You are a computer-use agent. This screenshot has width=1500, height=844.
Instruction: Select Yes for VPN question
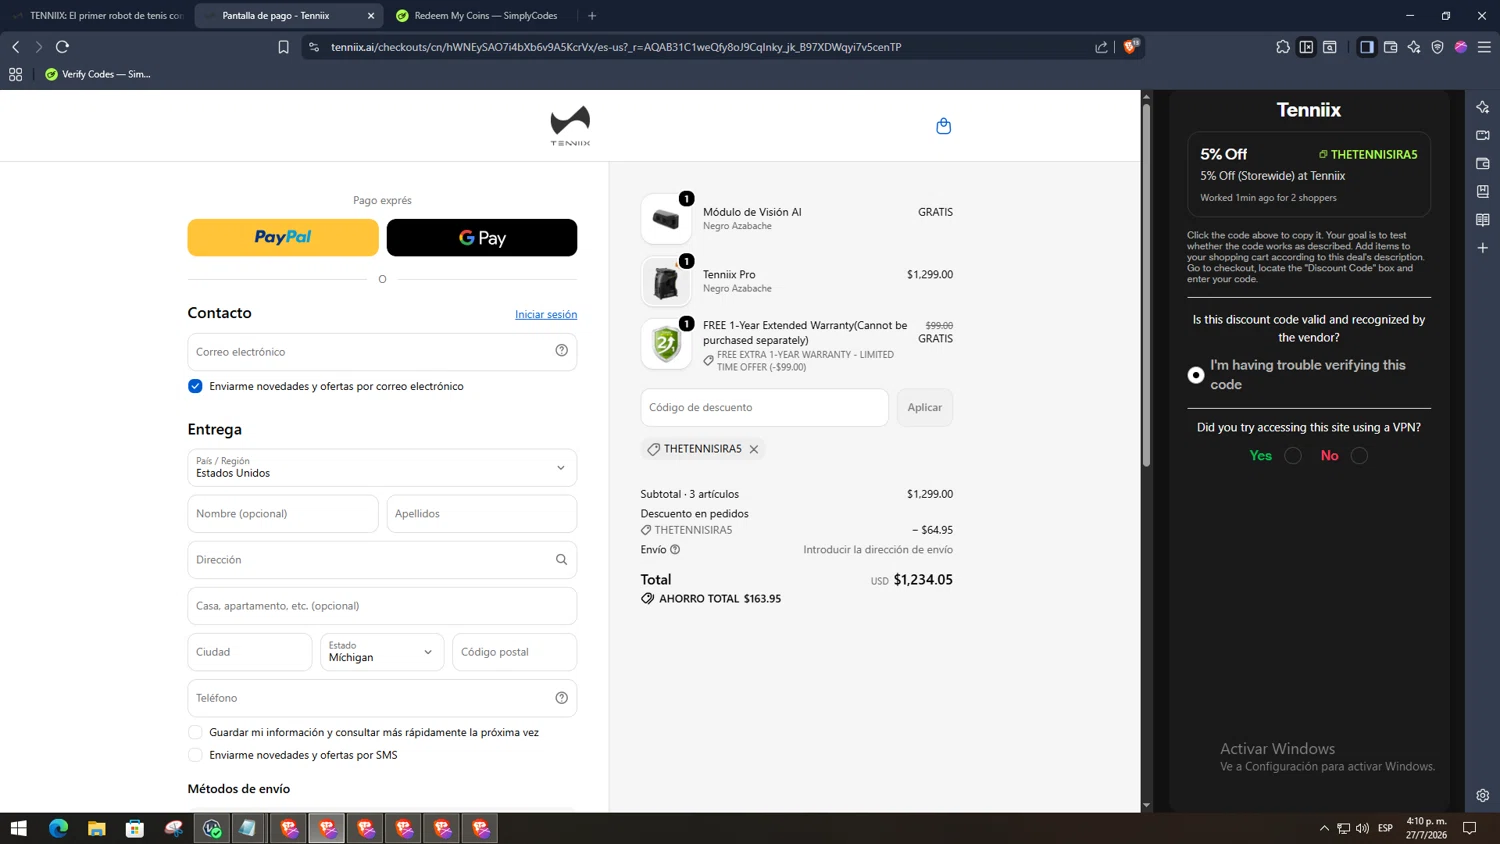pos(1293,456)
